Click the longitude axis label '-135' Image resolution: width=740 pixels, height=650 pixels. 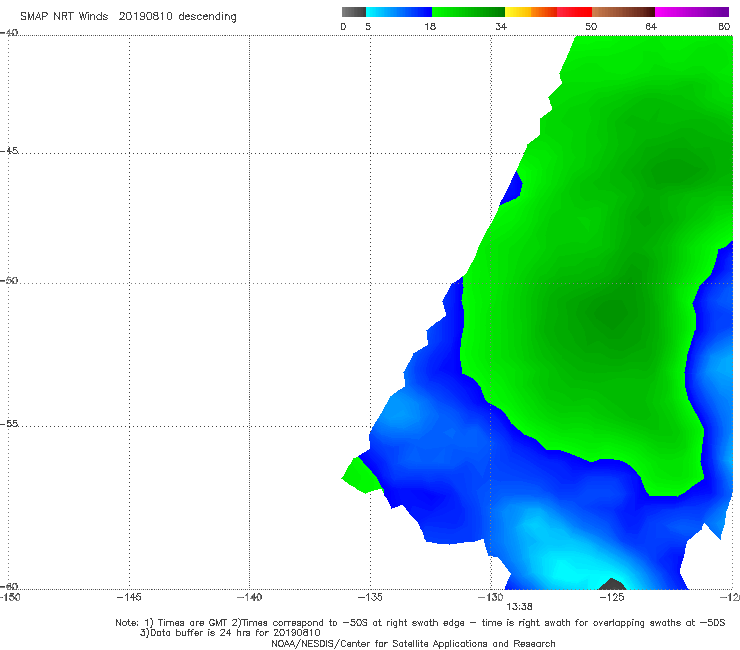(370, 597)
